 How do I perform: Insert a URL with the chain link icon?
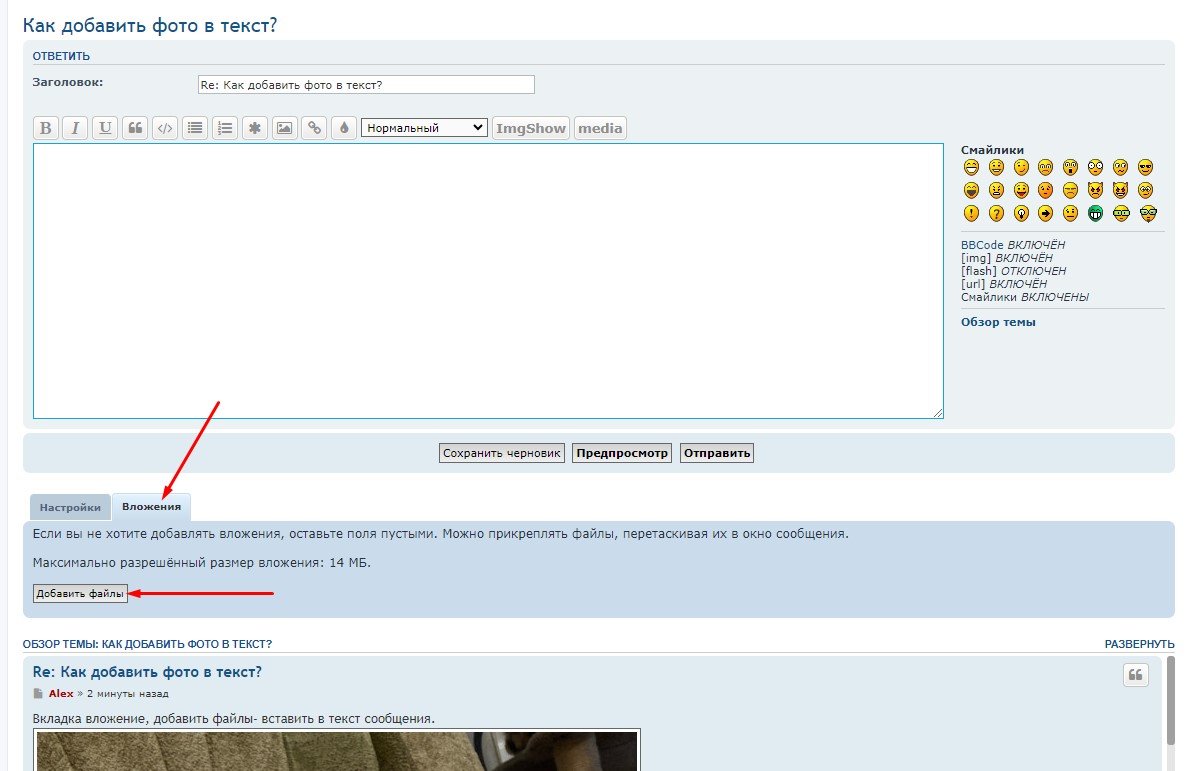314,128
